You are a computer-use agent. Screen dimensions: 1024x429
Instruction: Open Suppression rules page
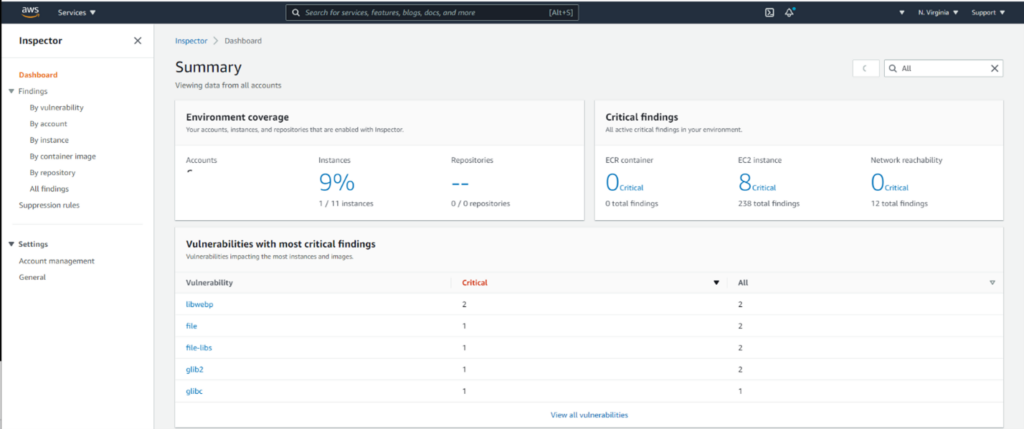click(x=50, y=205)
